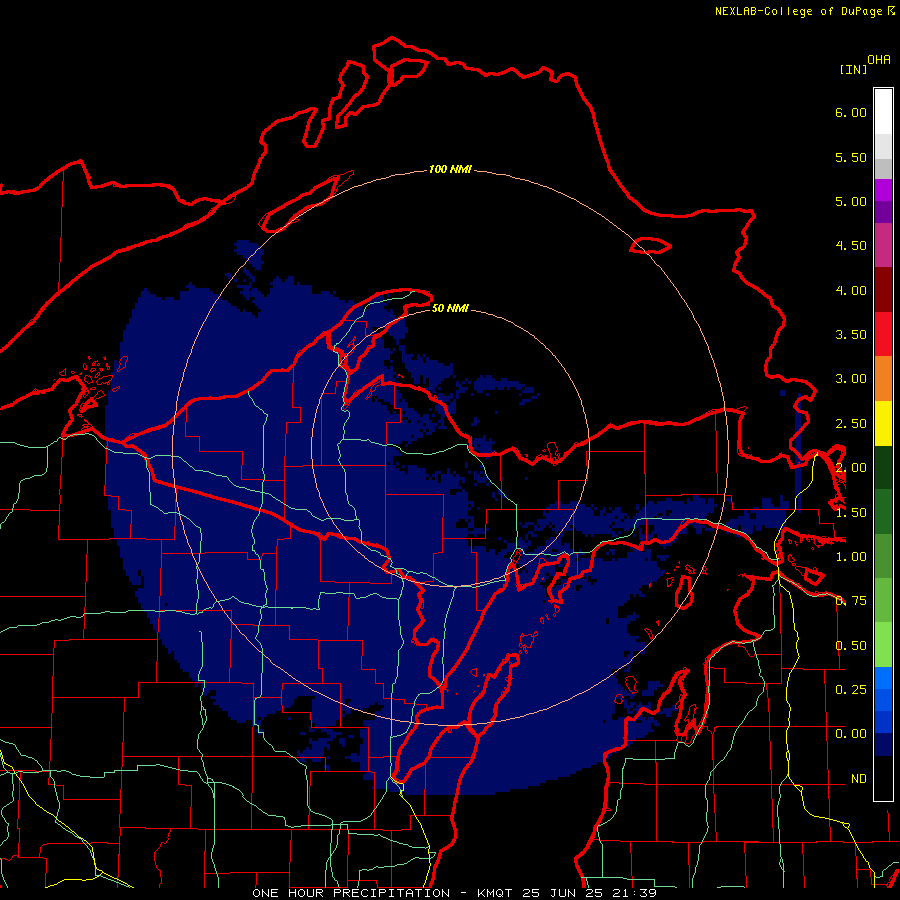Click the 5.00 legend value
This screenshot has height=900, width=900.
coord(851,201)
